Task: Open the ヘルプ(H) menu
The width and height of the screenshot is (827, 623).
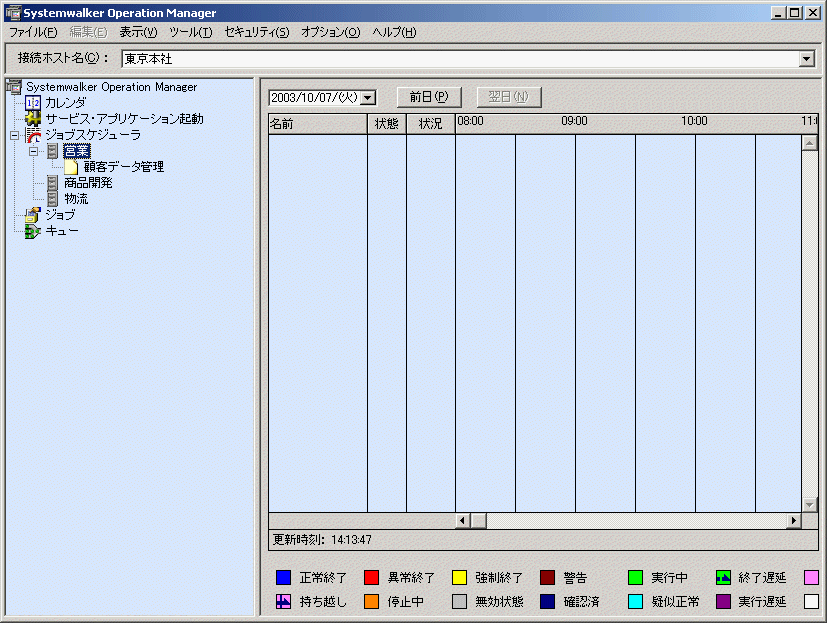Action: [395, 32]
